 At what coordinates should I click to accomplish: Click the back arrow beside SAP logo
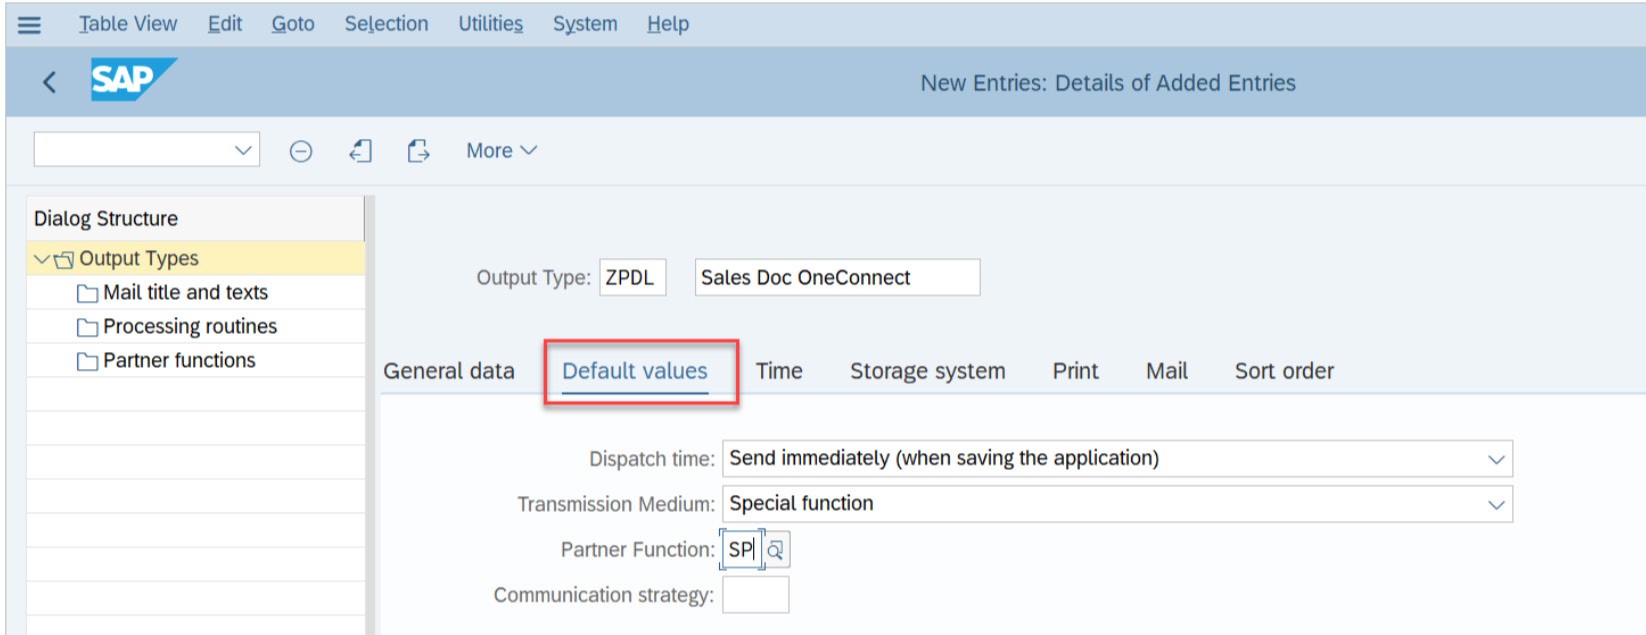pos(49,82)
